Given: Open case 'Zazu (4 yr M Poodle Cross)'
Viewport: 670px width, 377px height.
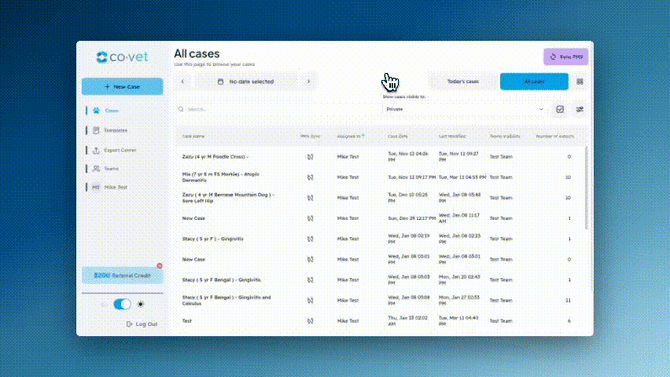Looking at the screenshot, I should point(215,157).
